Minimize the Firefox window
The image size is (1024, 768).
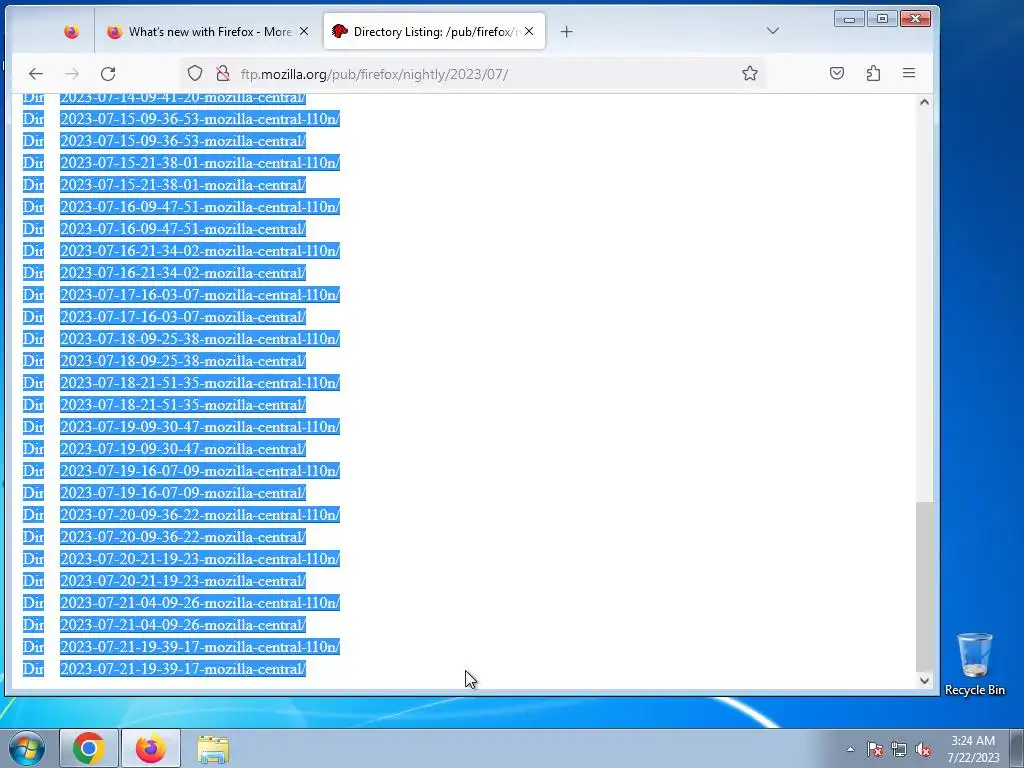pos(849,19)
